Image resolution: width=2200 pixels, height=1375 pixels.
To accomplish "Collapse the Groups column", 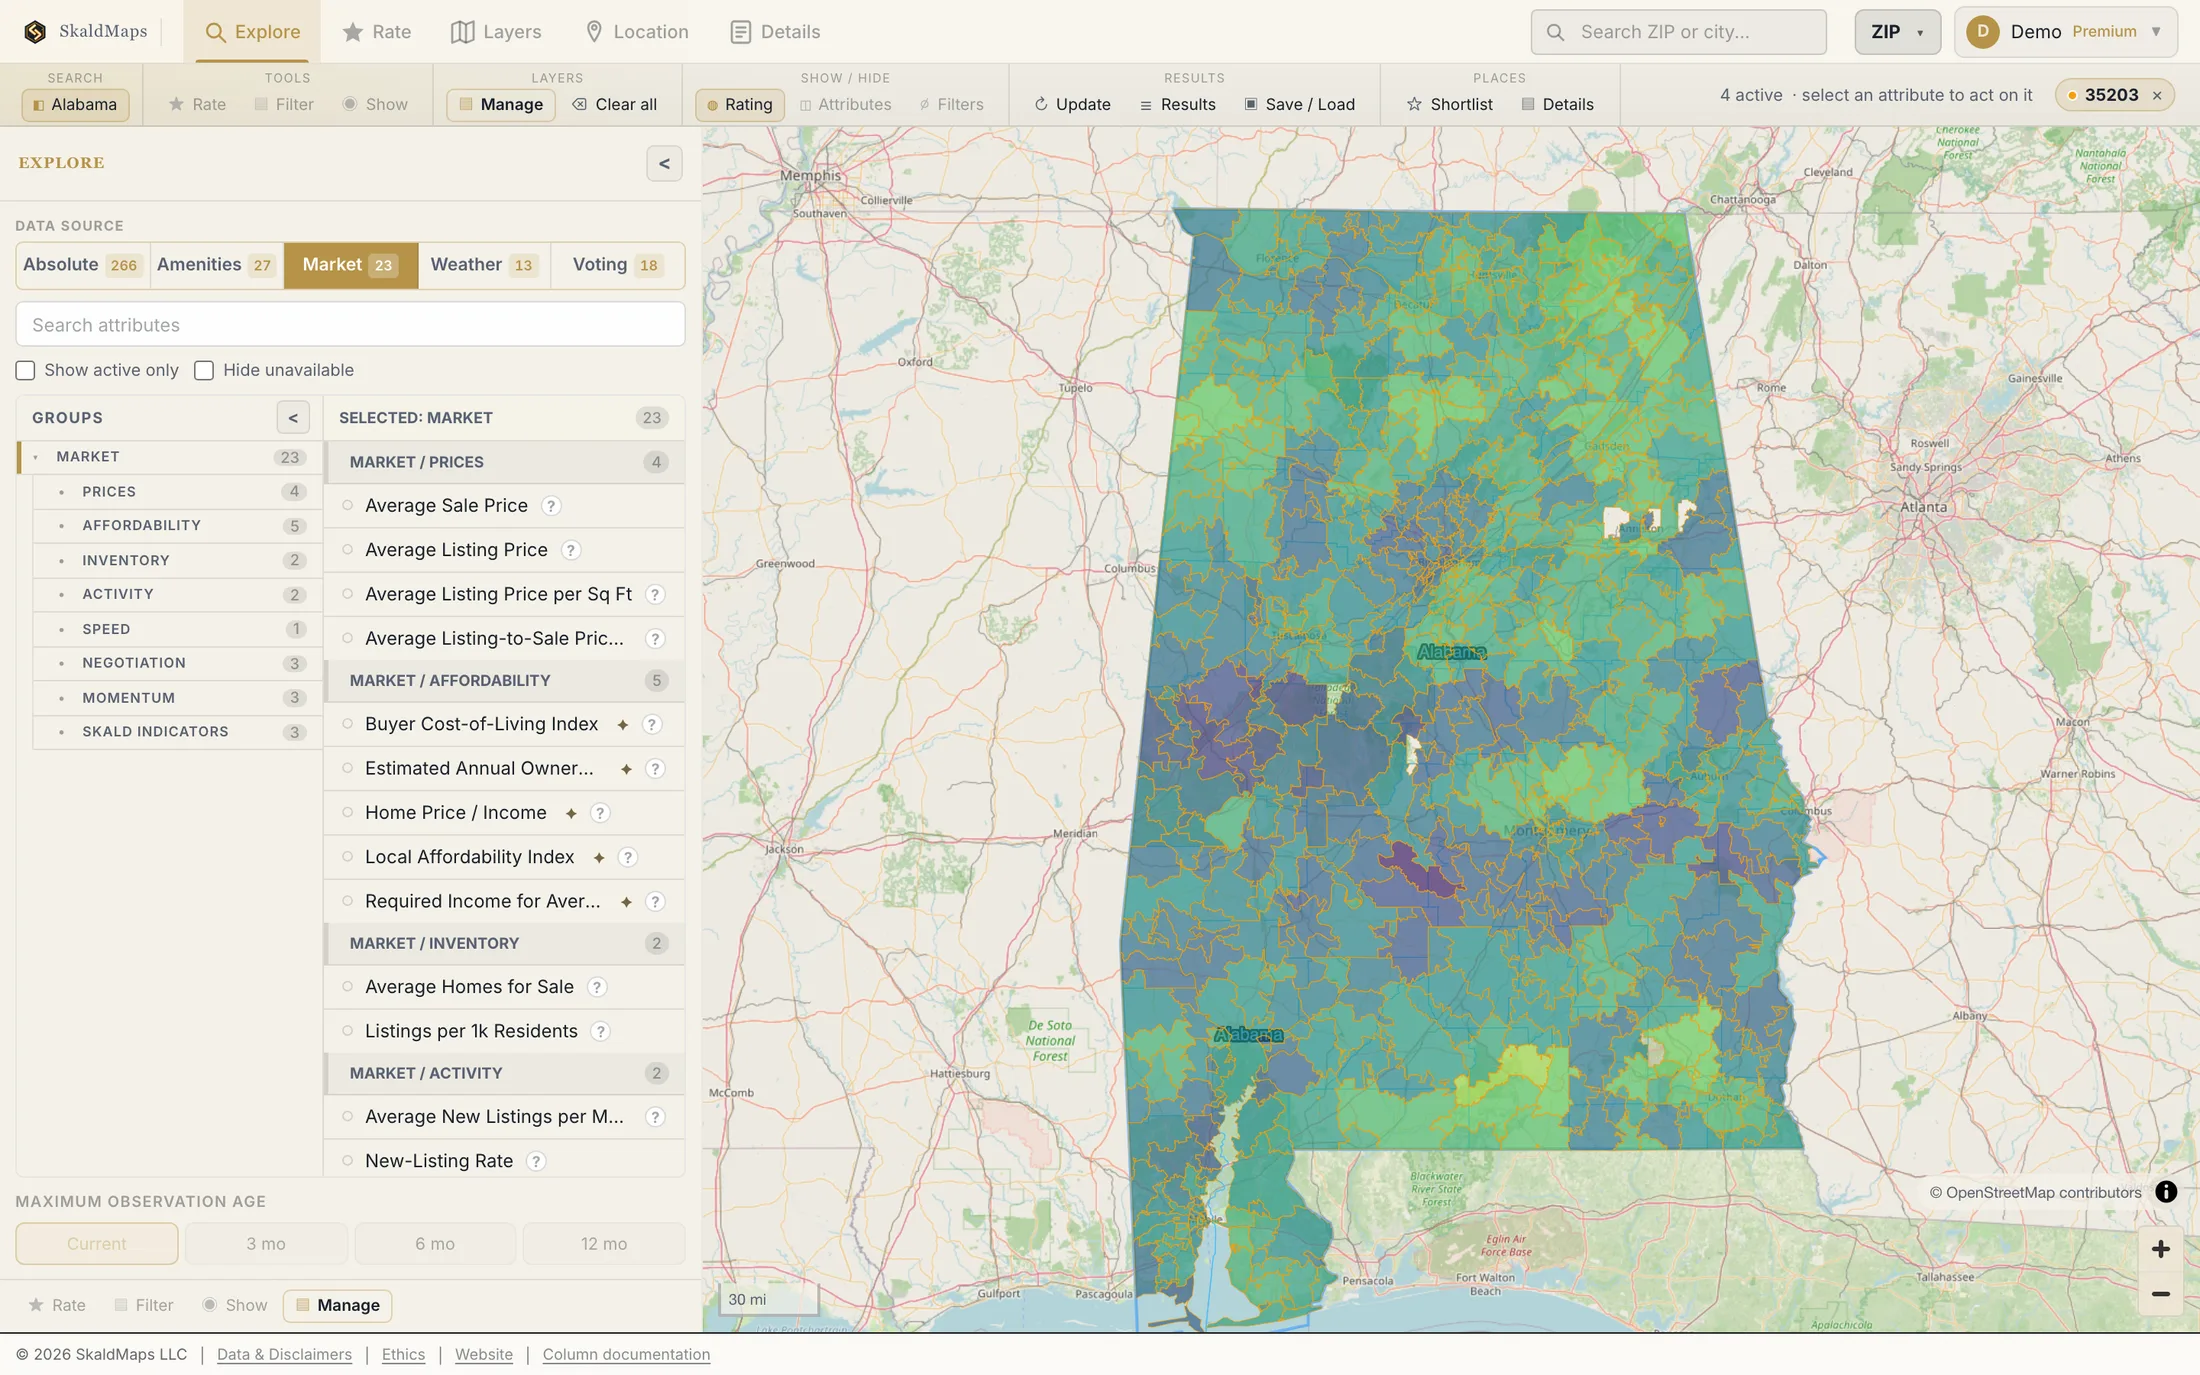I will [x=293, y=418].
